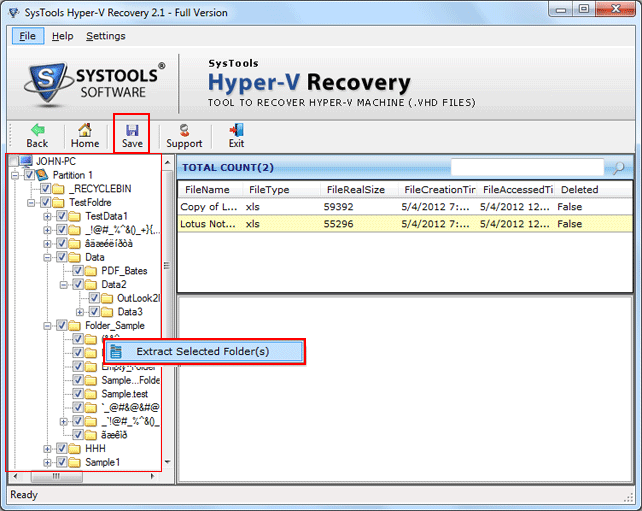Uncheck the HHH checkbox
Image resolution: width=642 pixels, height=511 pixels.
point(61,449)
